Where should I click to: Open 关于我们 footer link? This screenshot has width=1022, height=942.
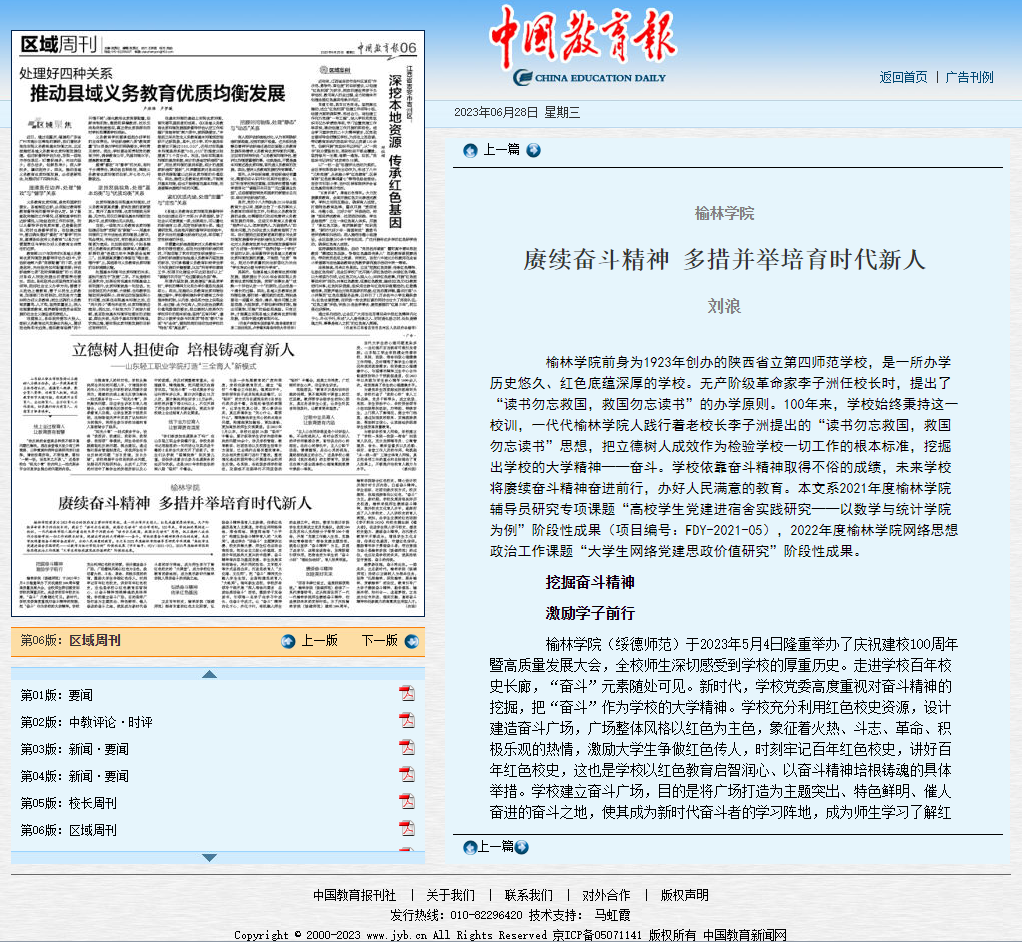tap(450, 895)
